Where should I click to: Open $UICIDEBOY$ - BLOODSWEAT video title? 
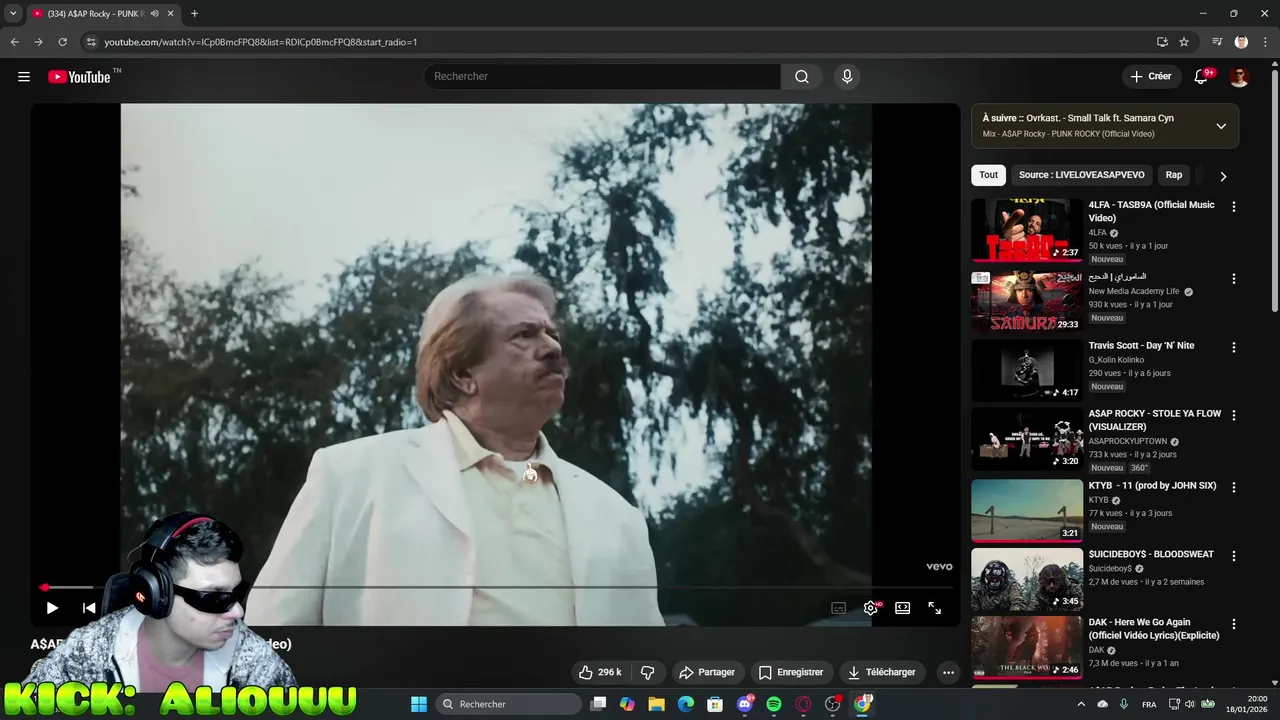click(x=1151, y=554)
